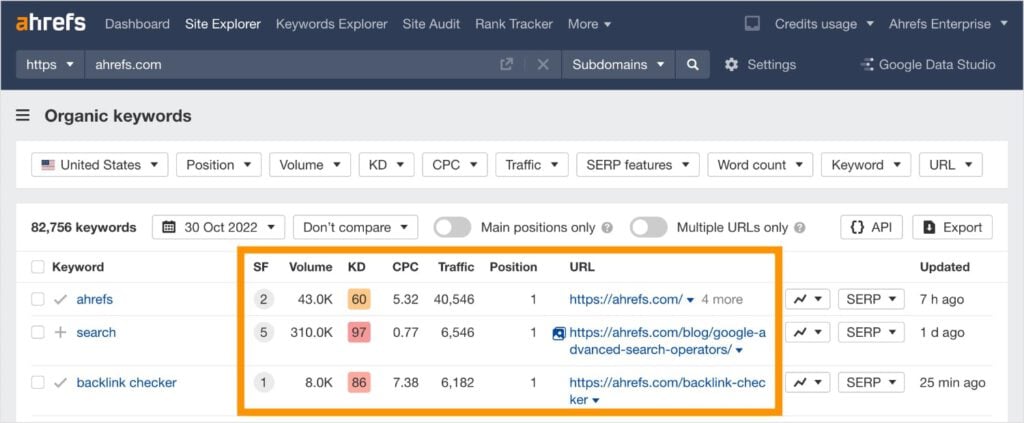Open Google Data Studio integration
This screenshot has height=423, width=1024.
928,65
